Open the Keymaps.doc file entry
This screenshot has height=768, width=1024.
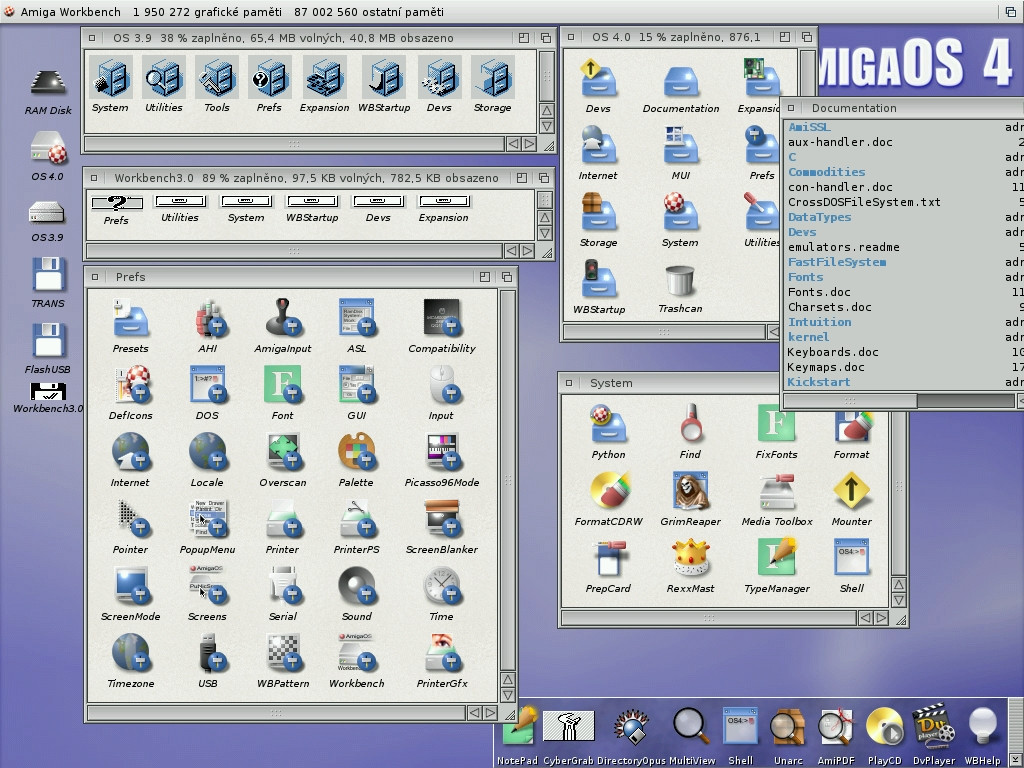[x=826, y=367]
